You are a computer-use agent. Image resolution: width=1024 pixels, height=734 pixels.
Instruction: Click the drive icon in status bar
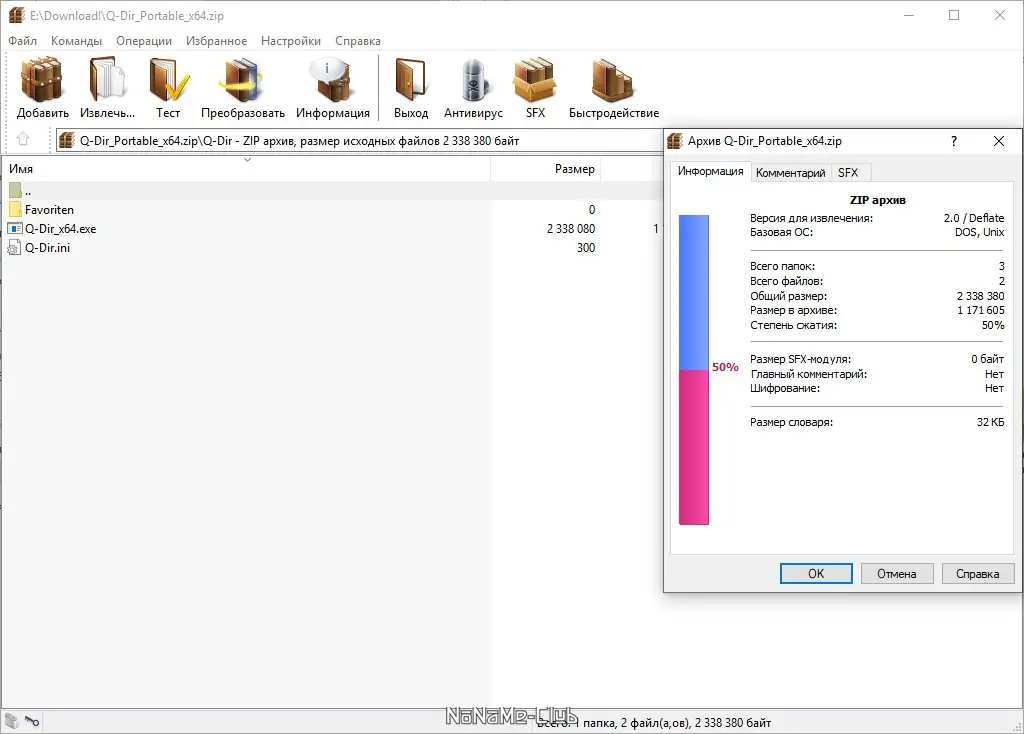tap(12, 721)
